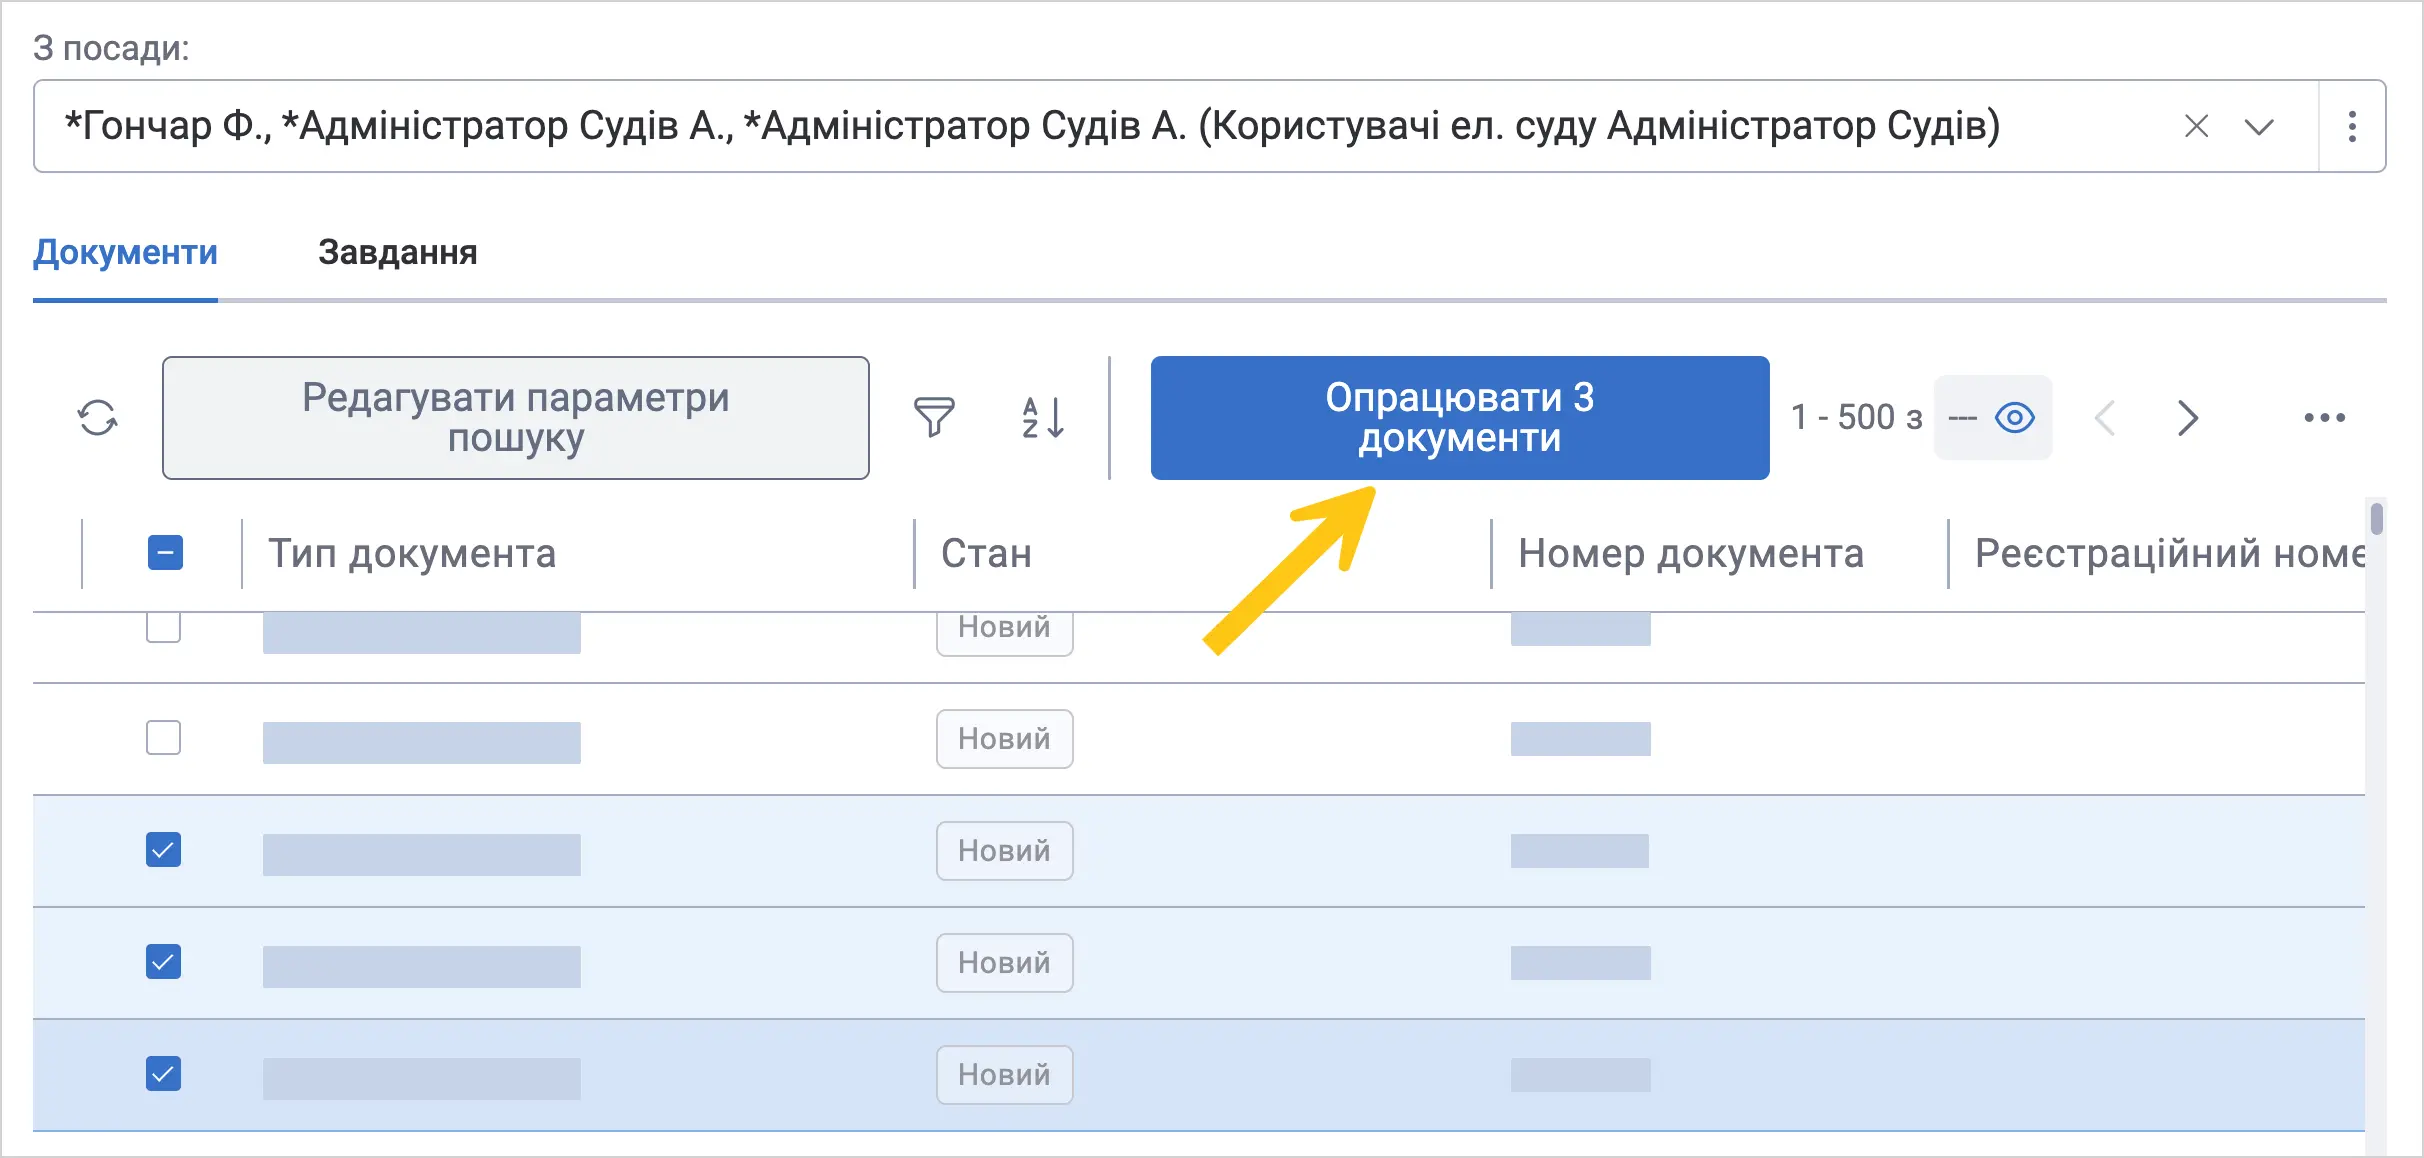Screen dimensions: 2424x1158
Task: Click Редагувати параметри пошуку button
Action: pyautogui.click(x=516, y=418)
